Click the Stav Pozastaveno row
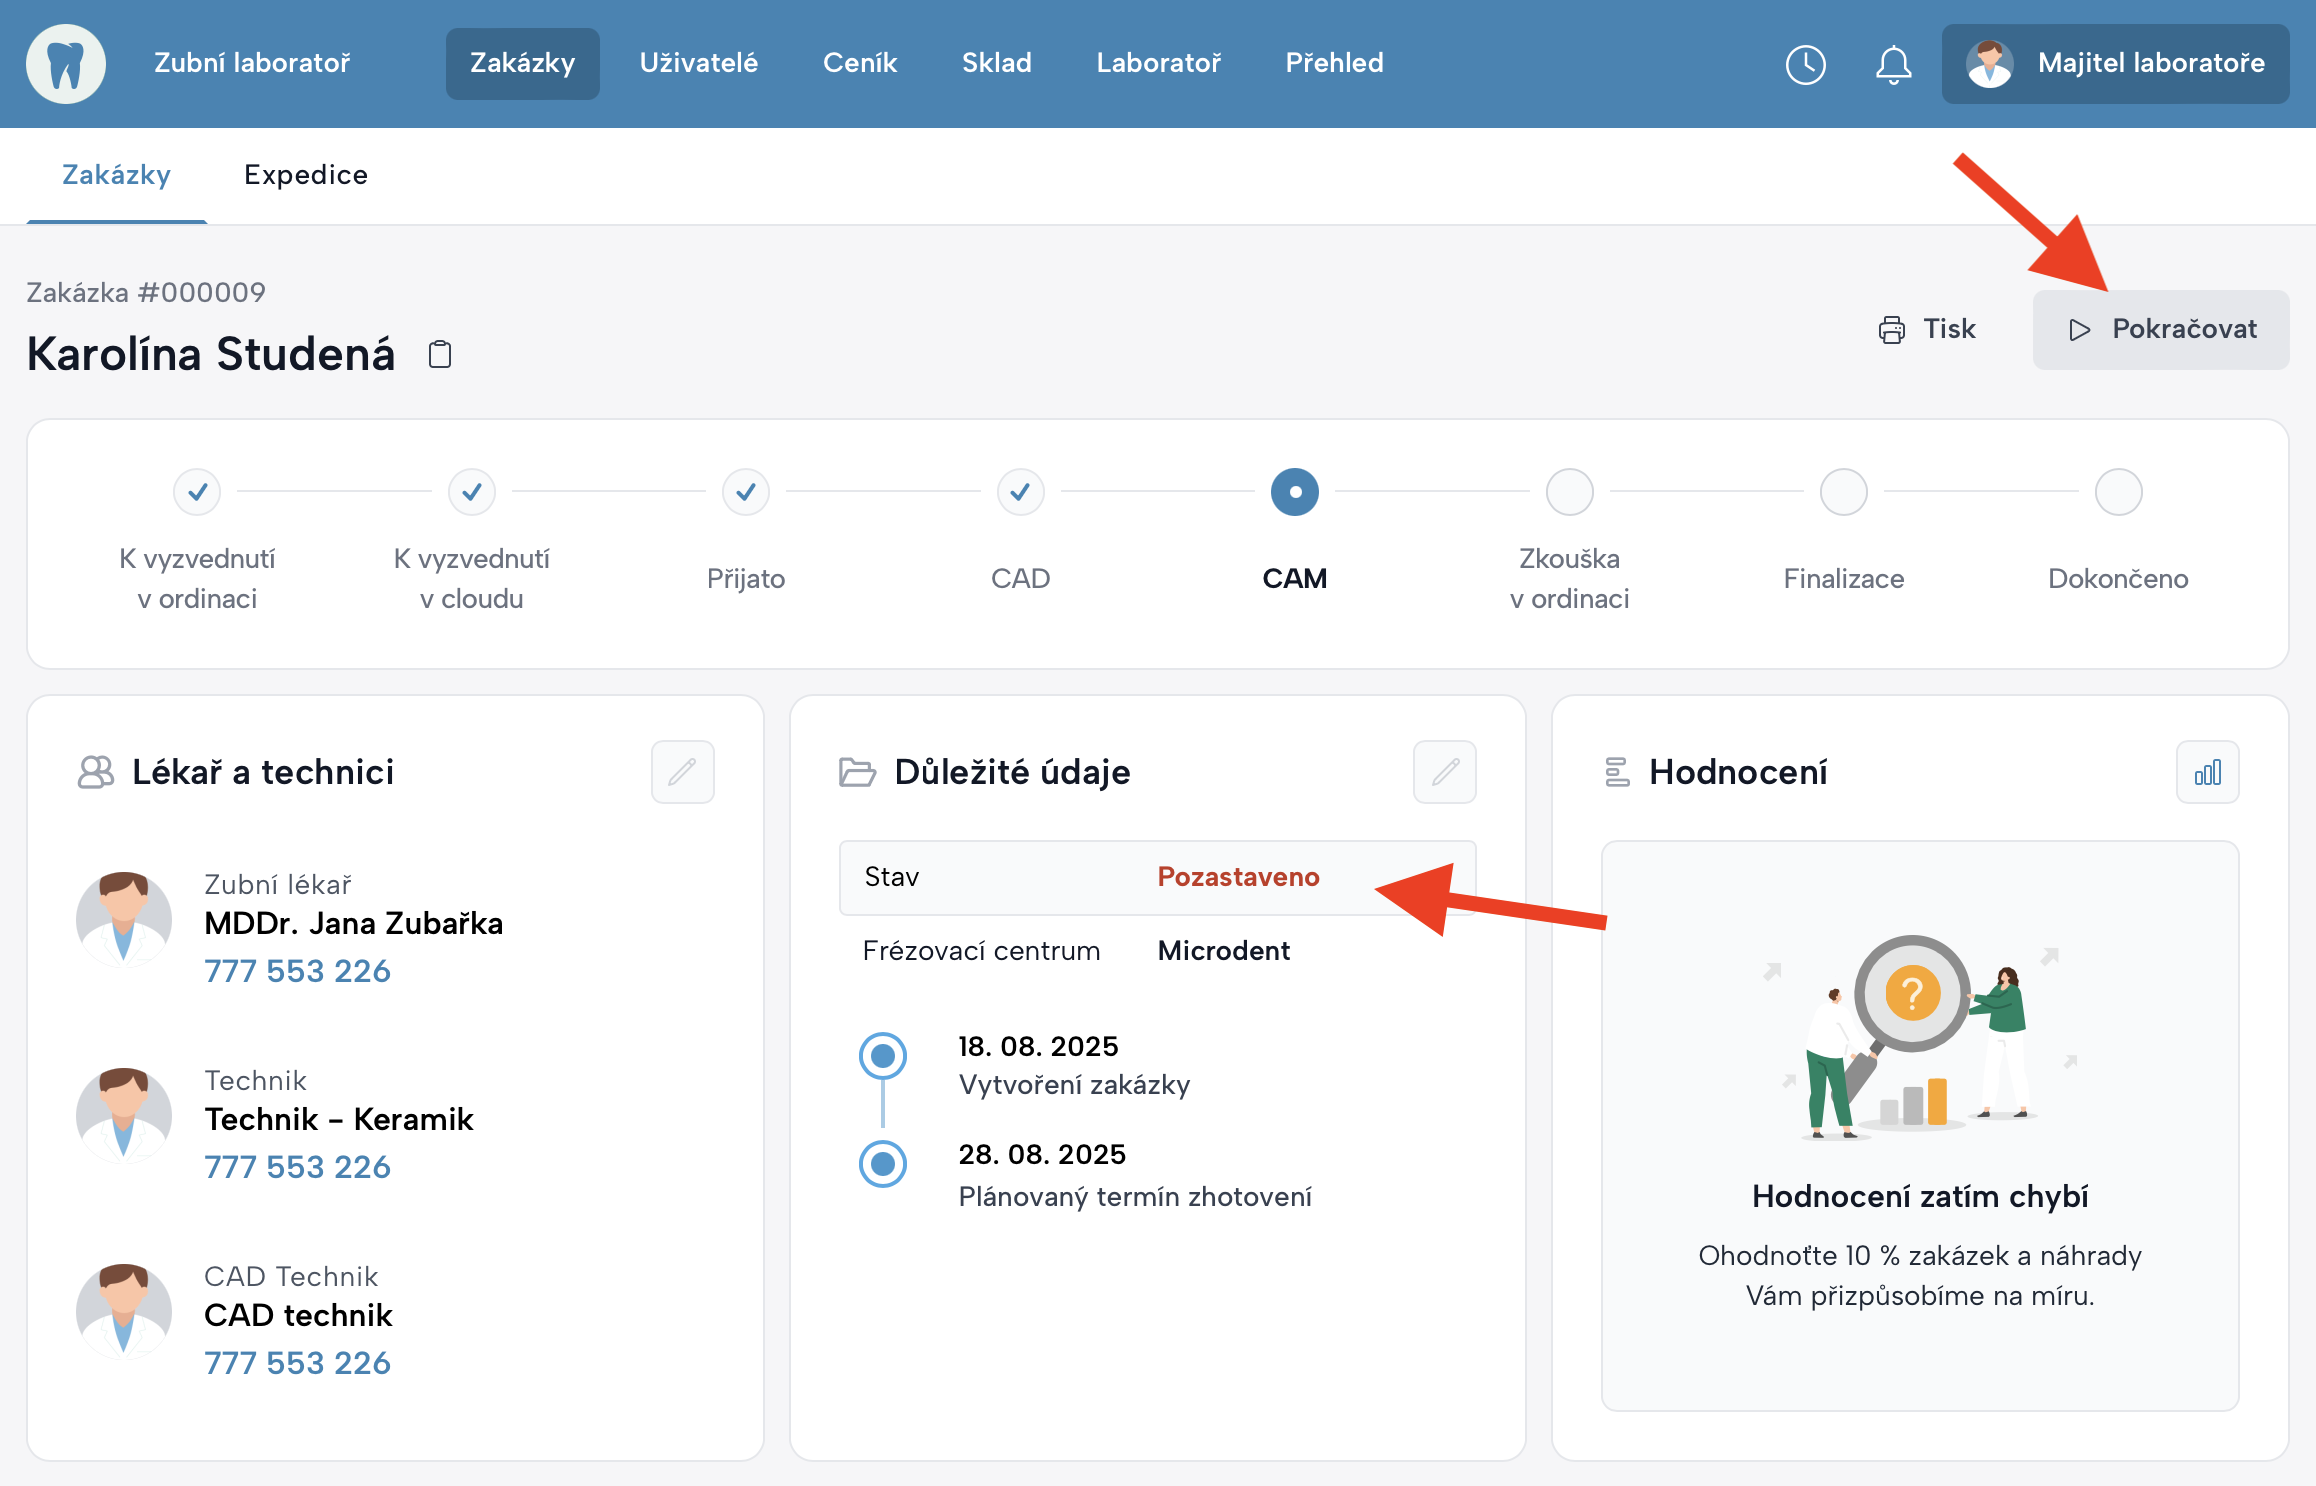 tap(1157, 877)
